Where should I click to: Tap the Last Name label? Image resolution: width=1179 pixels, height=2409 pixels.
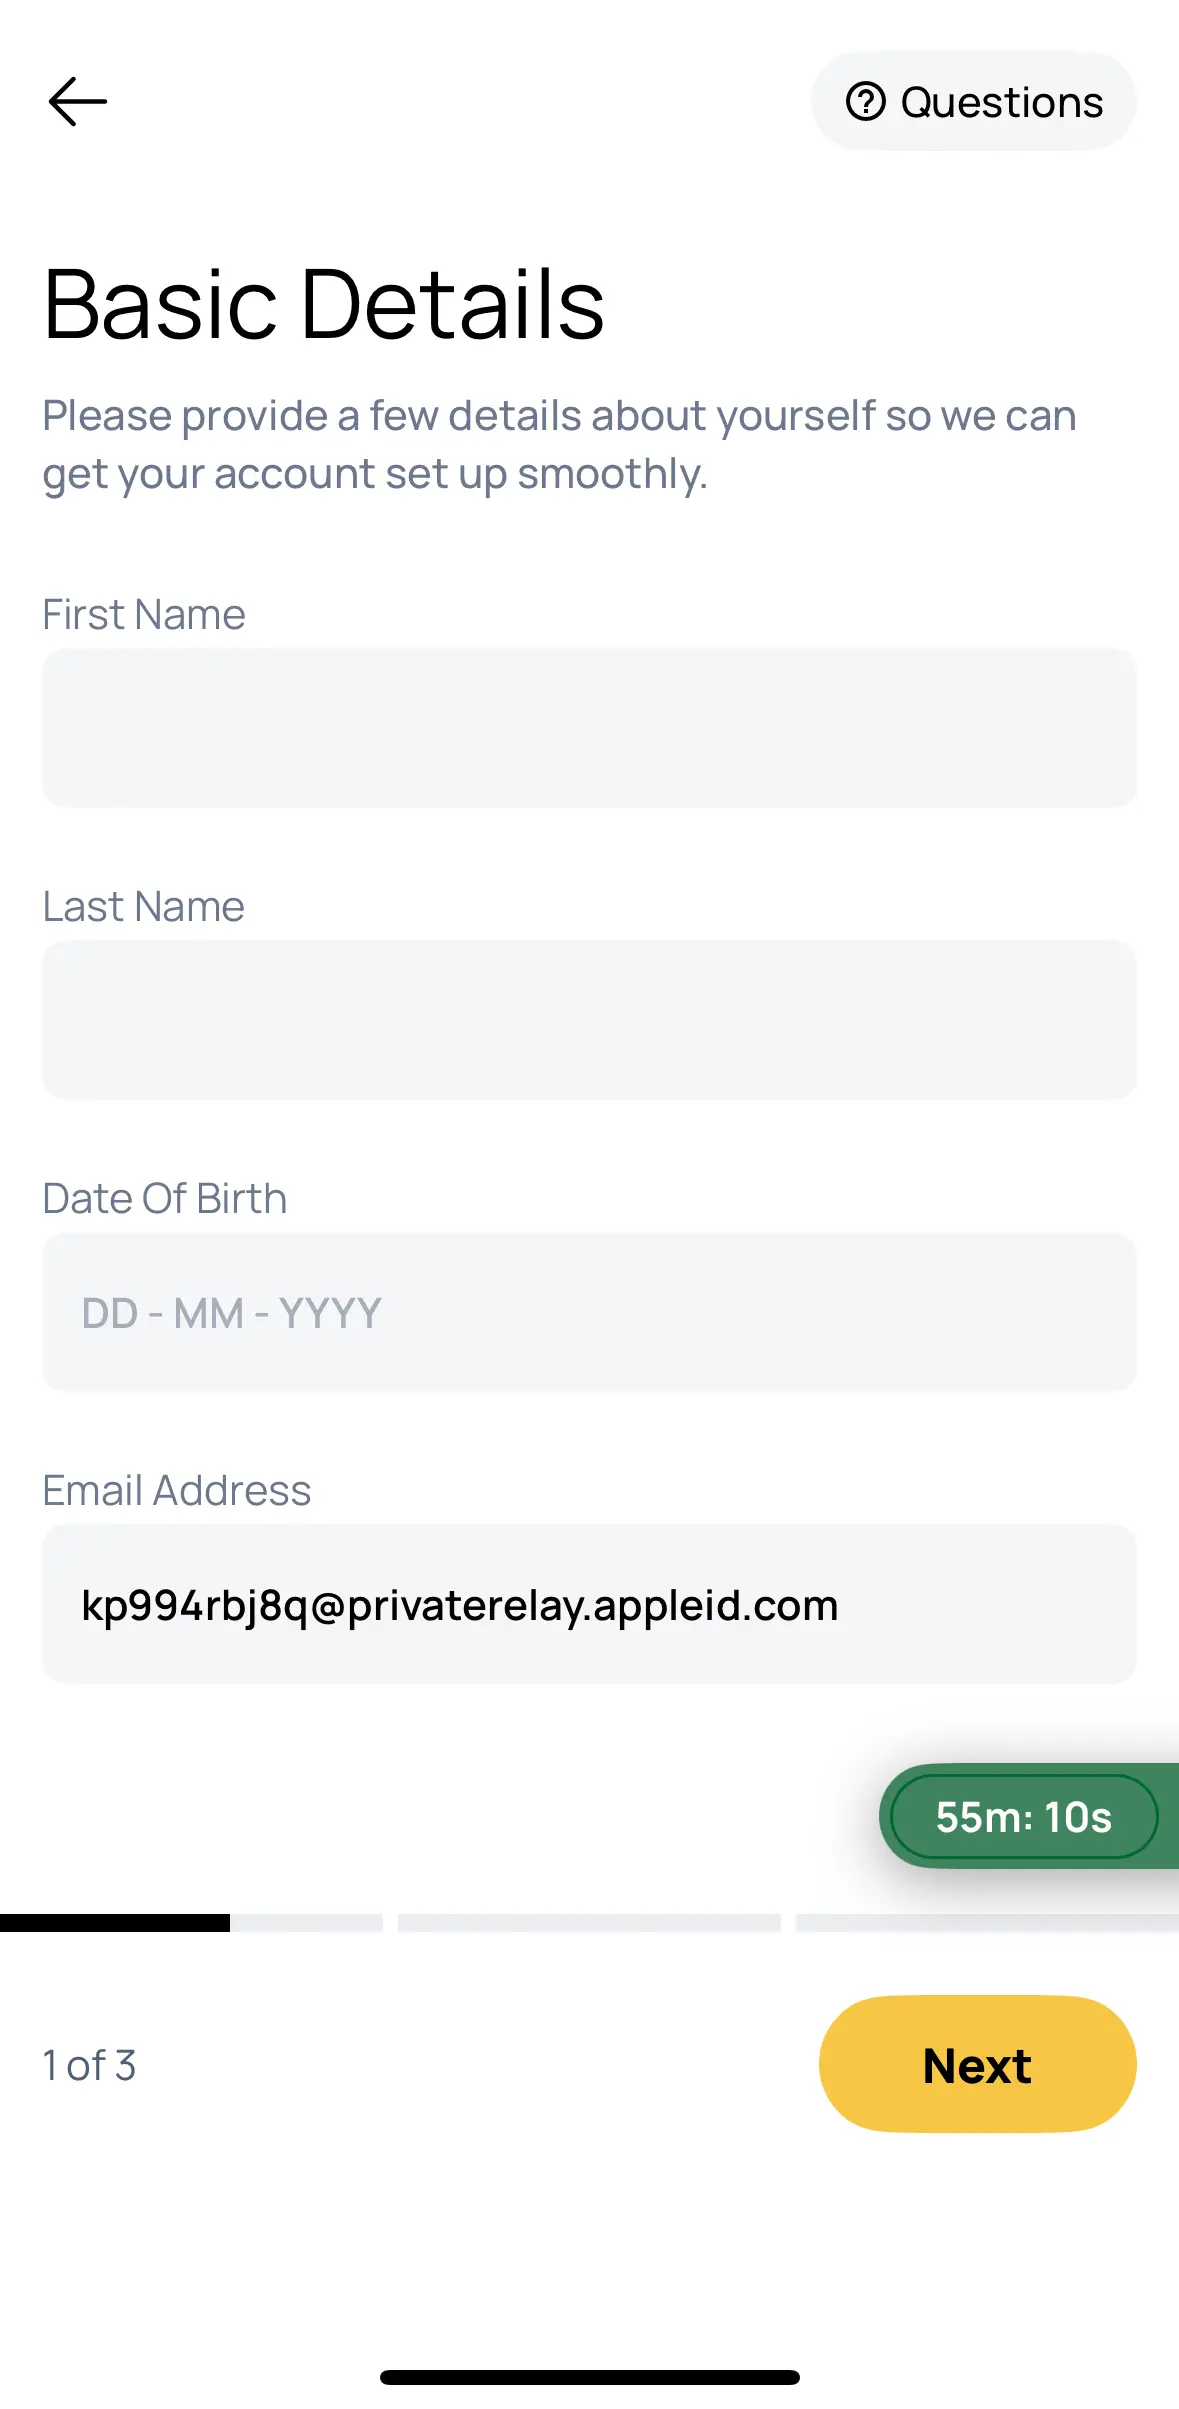coord(144,906)
